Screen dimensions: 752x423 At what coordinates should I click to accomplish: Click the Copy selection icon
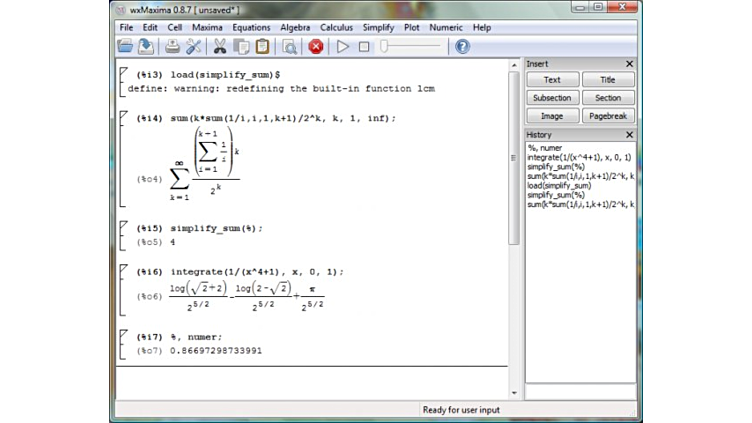241,46
